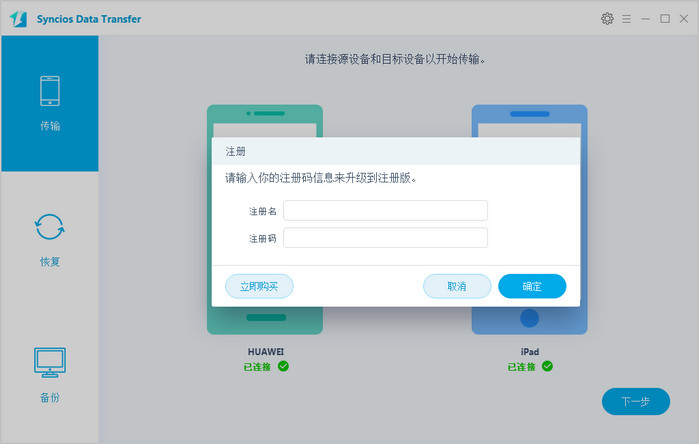Click the HUAWEI connected checkmark icon
699x444 pixels.
283,366
